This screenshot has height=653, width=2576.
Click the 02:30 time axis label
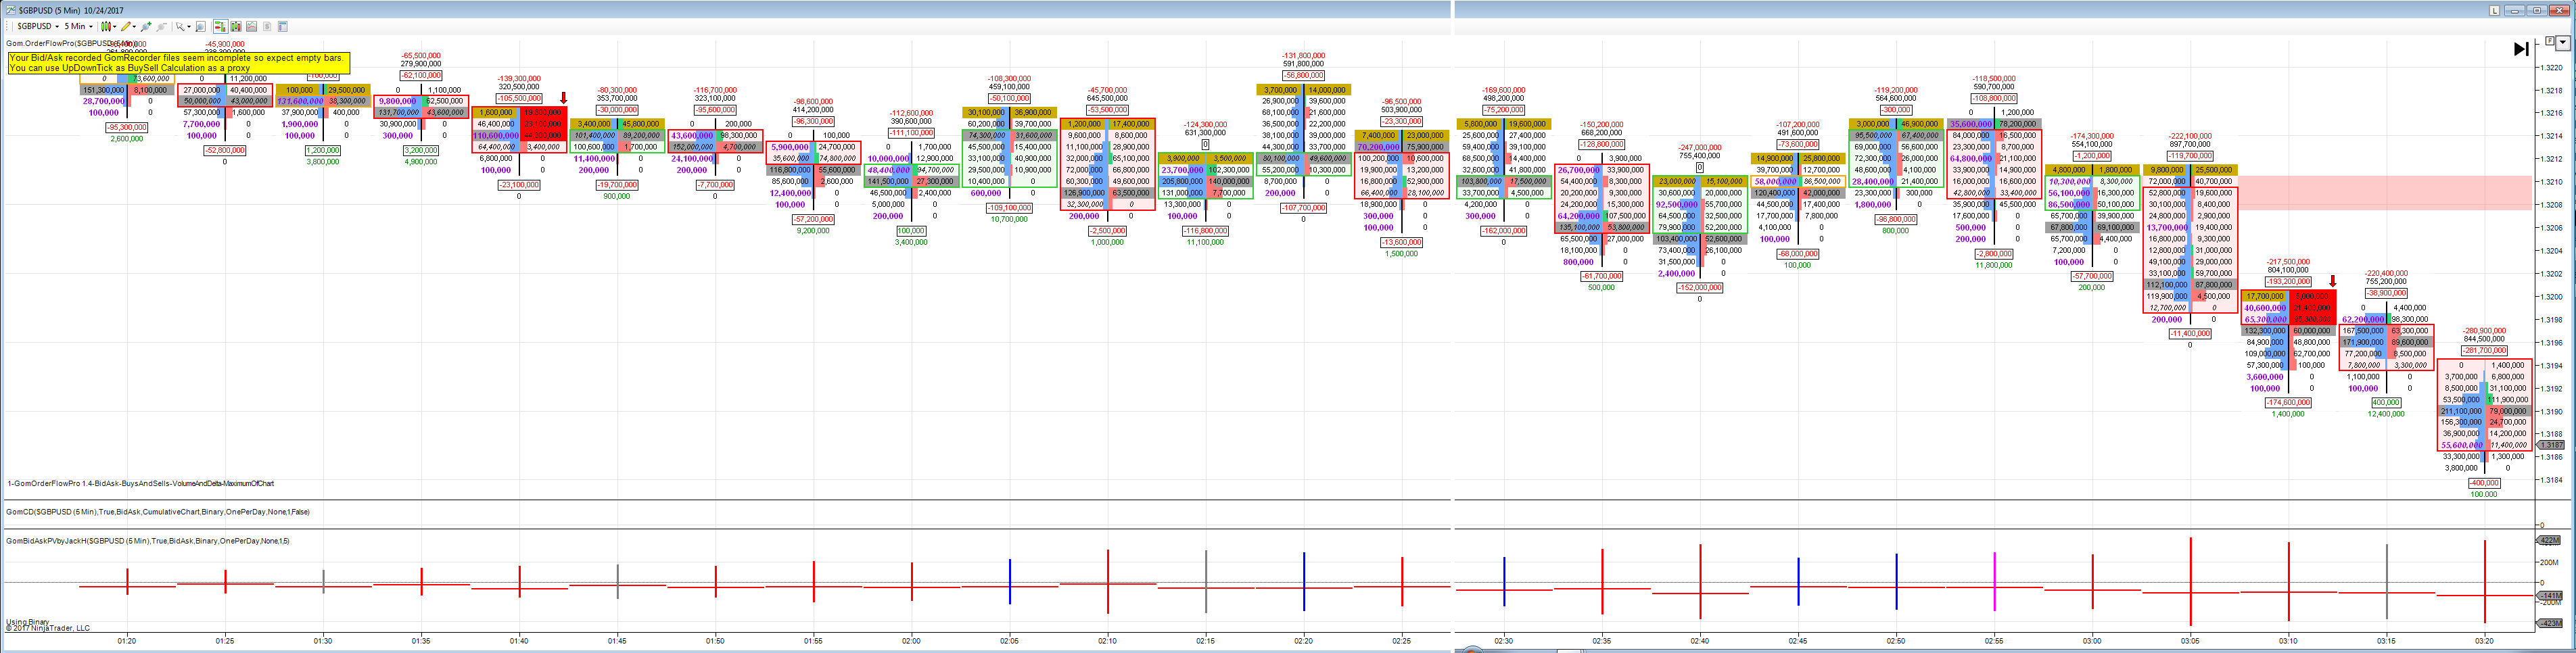click(x=1504, y=641)
